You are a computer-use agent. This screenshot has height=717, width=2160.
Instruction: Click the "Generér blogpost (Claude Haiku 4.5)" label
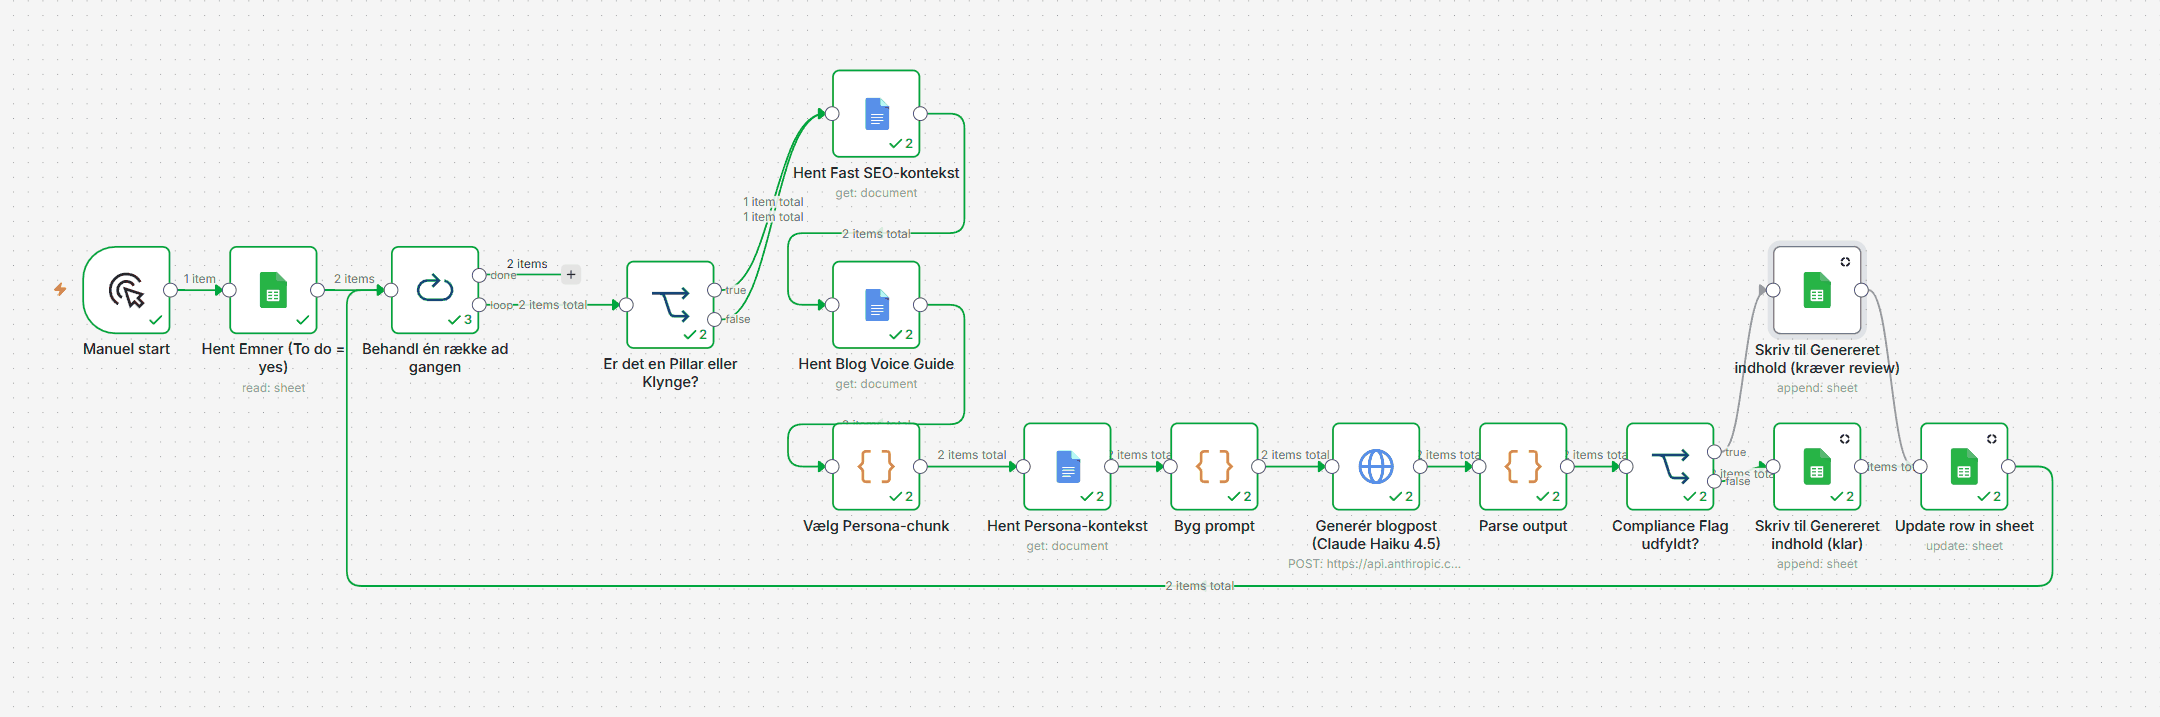(x=1376, y=535)
